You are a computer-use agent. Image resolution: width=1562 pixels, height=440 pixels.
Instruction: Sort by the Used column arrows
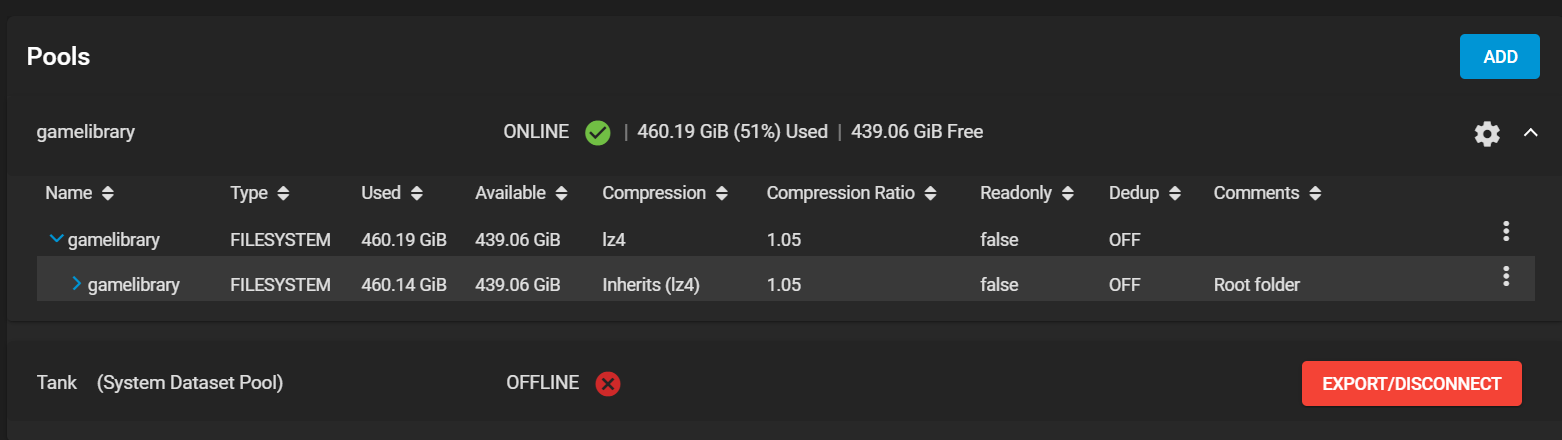pyautogui.click(x=392, y=193)
